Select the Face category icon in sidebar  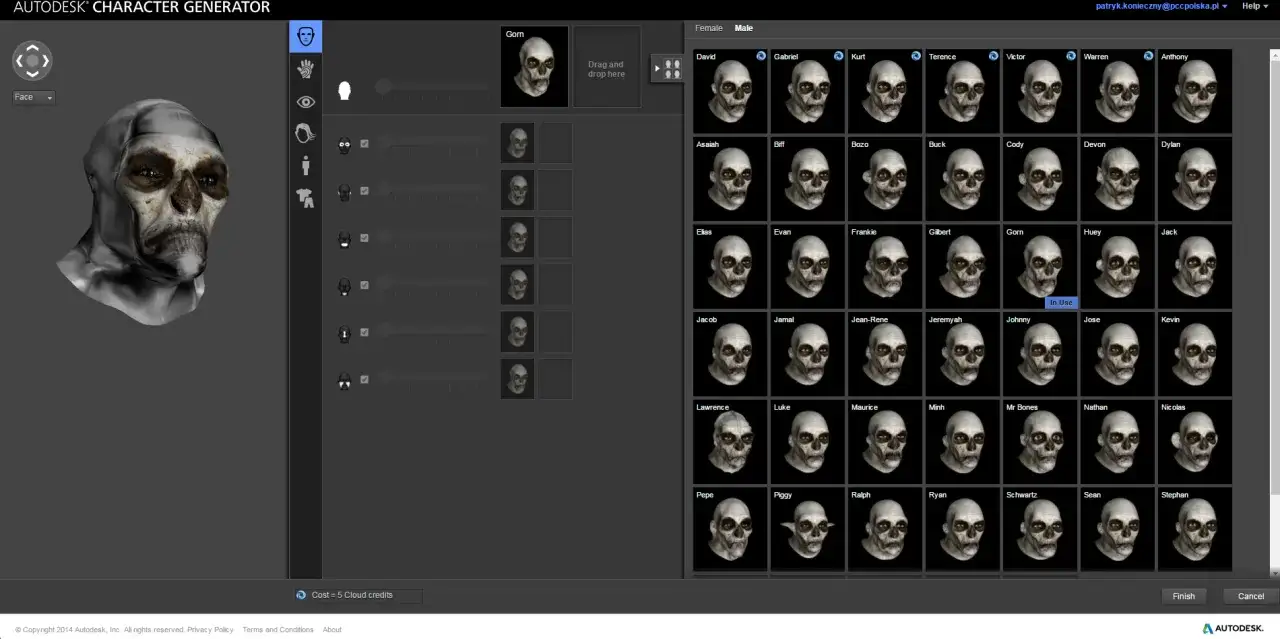point(306,37)
